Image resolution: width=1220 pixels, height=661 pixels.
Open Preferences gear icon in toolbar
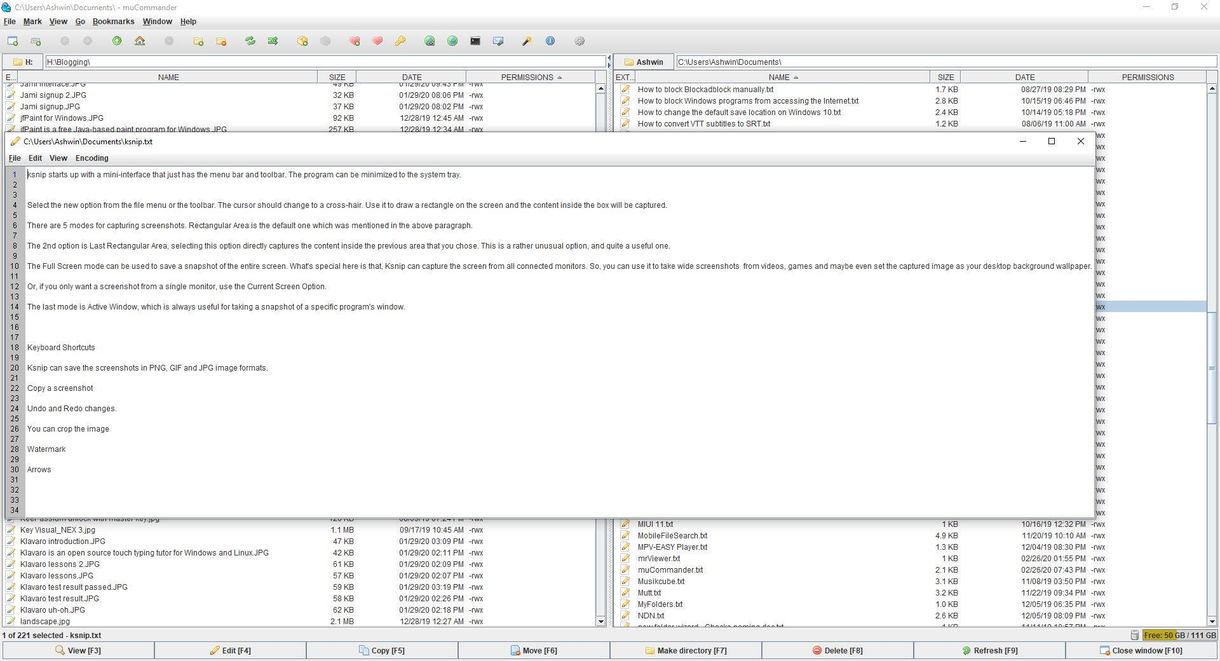[579, 41]
